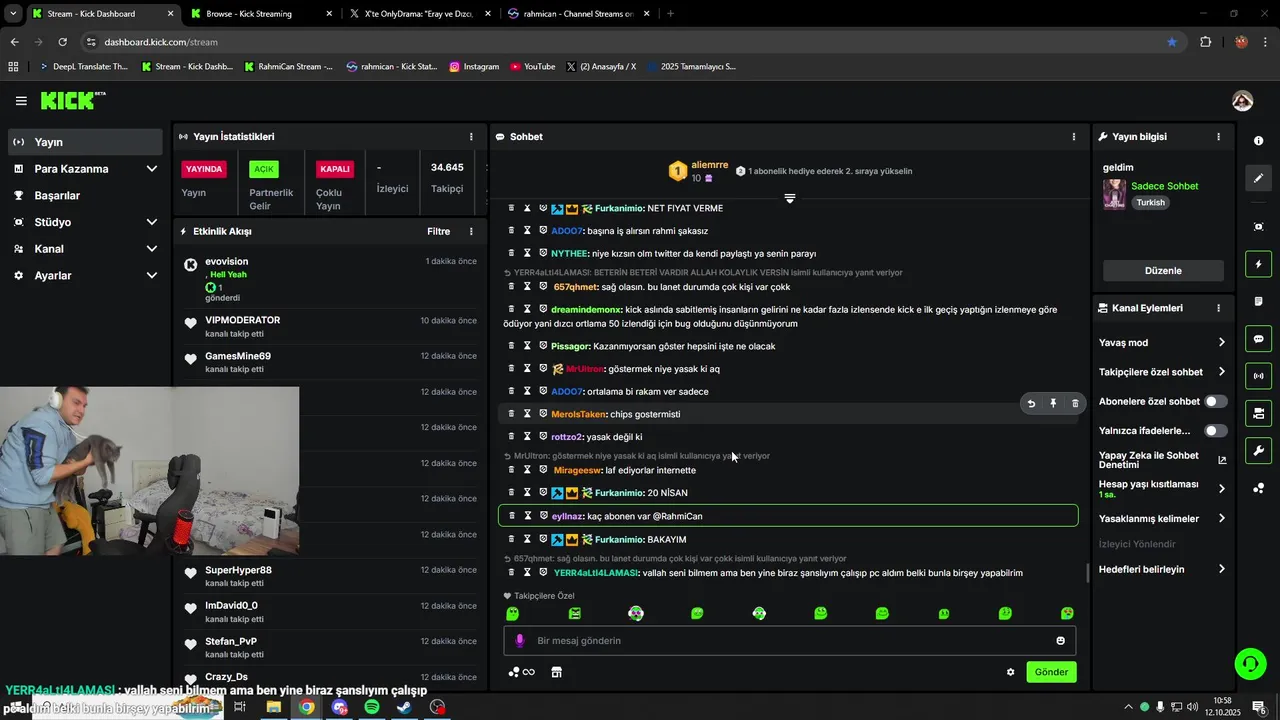Open DeepL Translate bookmark
This screenshot has height=720, width=1280.
tap(82, 66)
